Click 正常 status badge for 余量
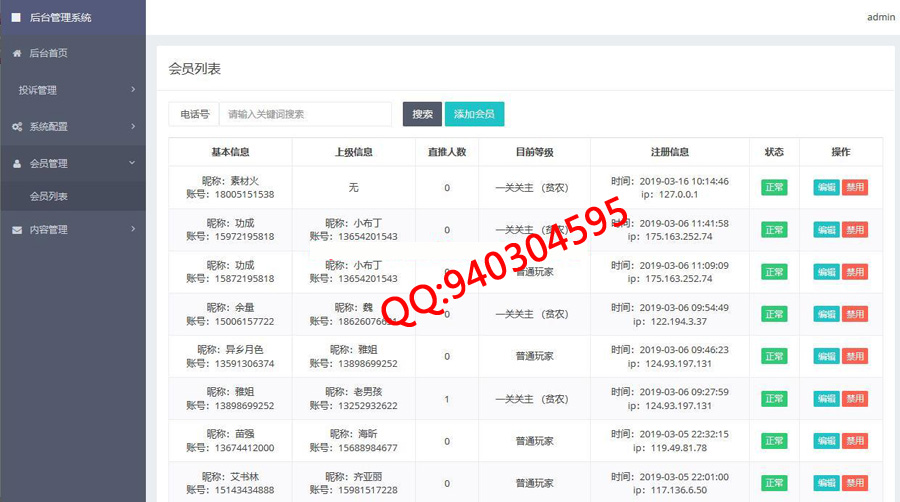Viewport: 900px width, 502px height. point(774,314)
